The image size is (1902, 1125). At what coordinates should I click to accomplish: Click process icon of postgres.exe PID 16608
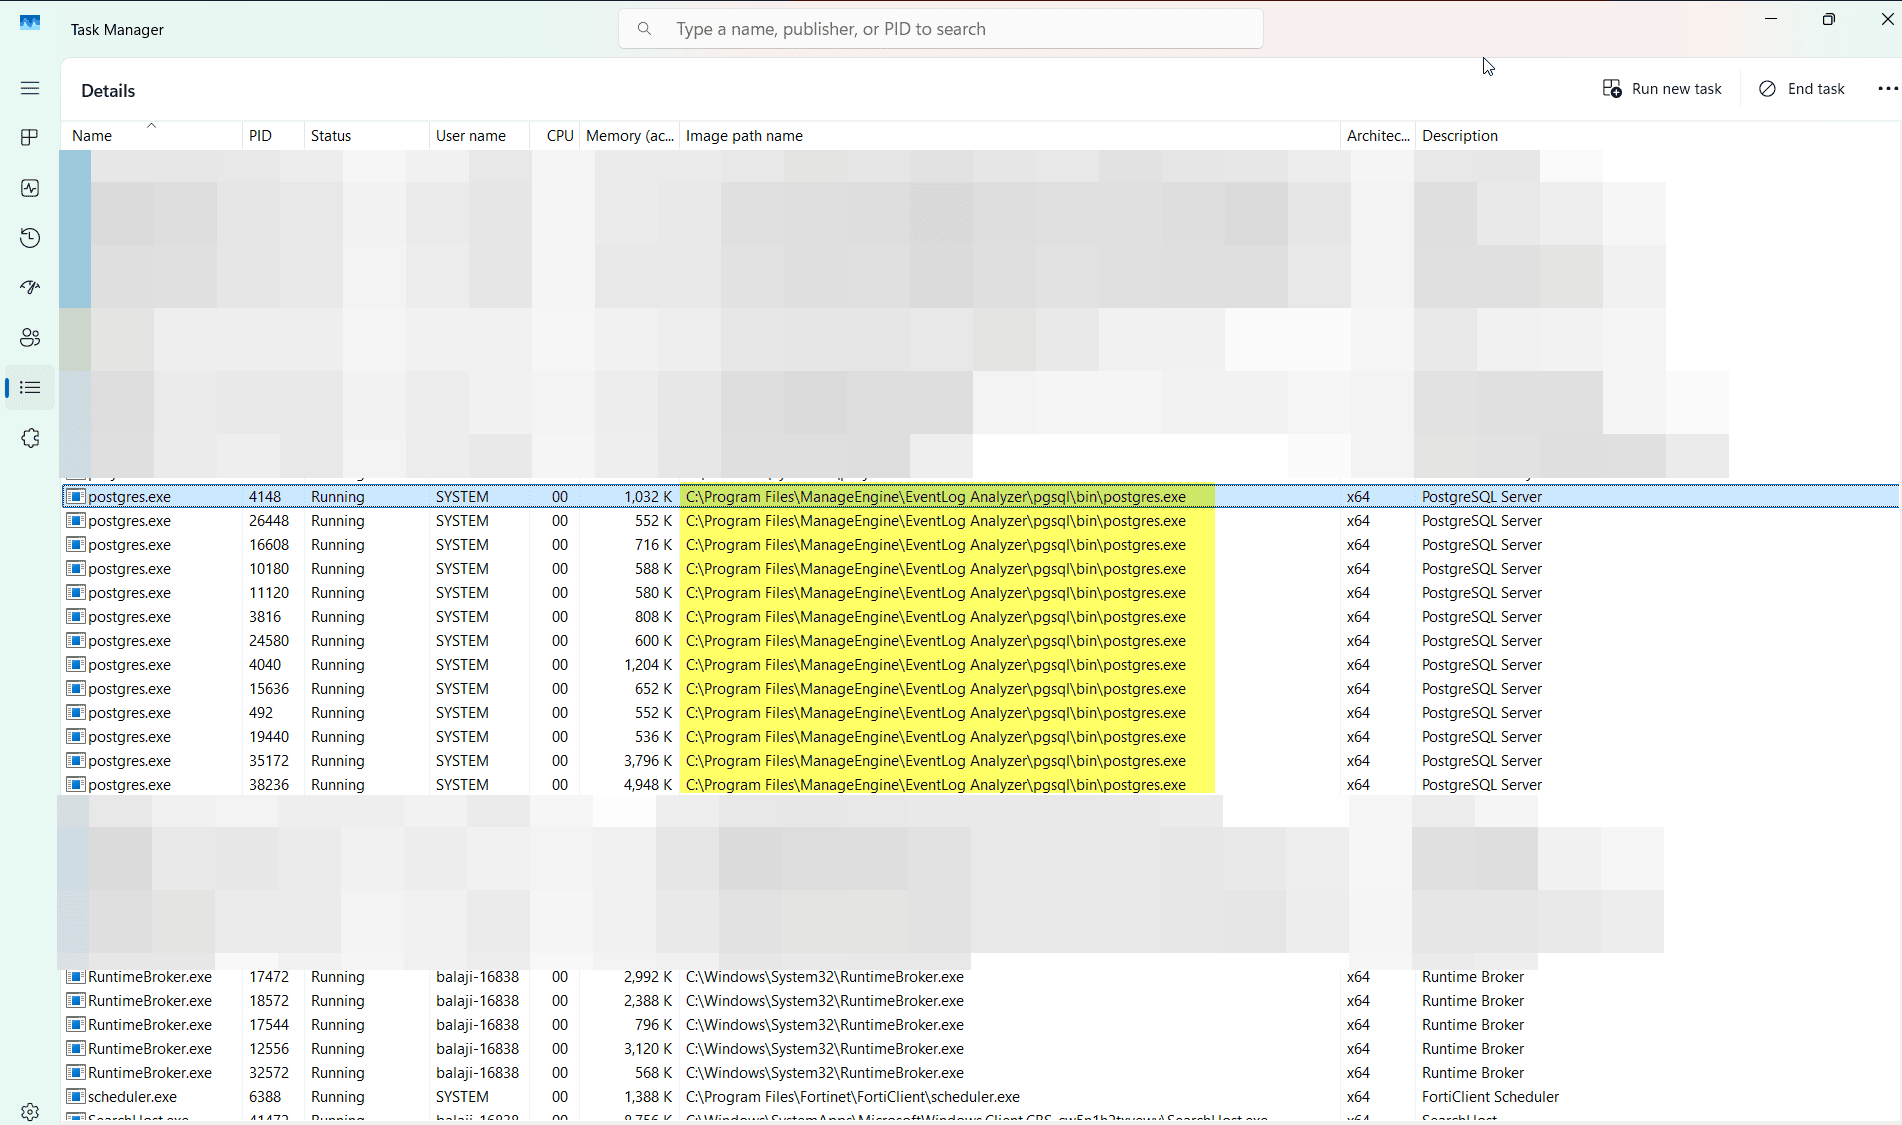(75, 544)
